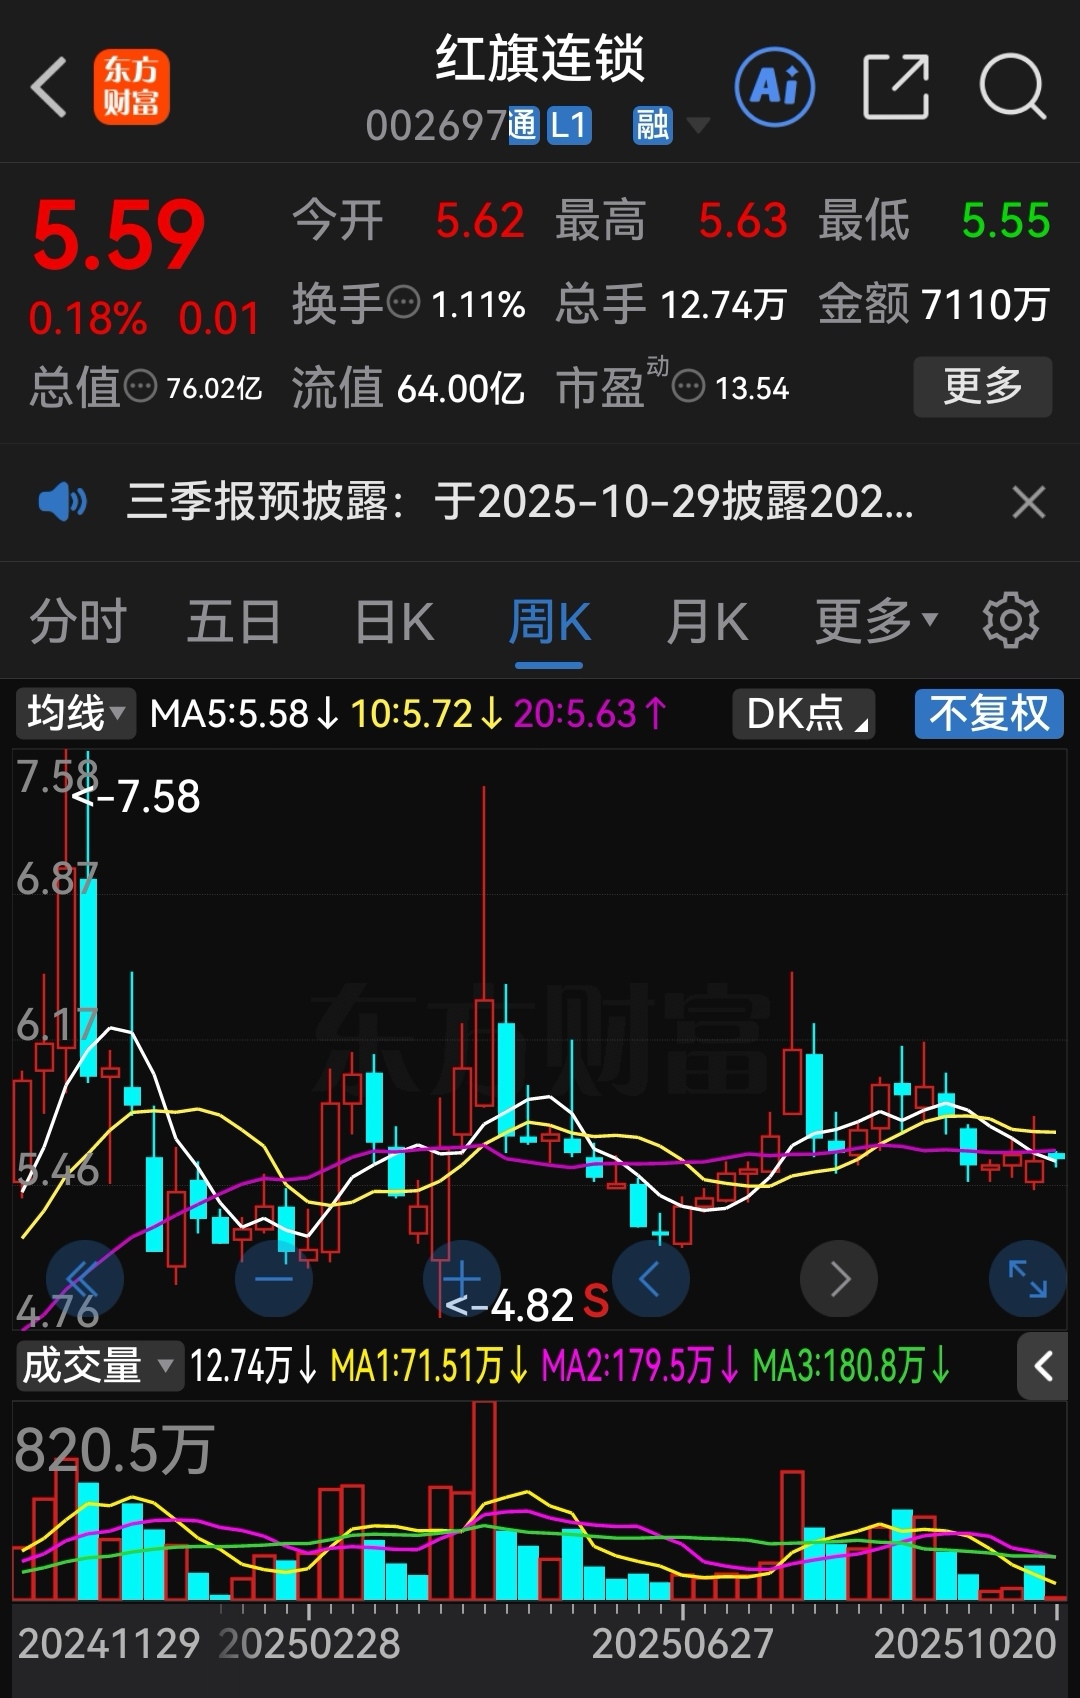Tap the share export icon
Screen dimensions: 1080x1698
pyautogui.click(x=896, y=87)
